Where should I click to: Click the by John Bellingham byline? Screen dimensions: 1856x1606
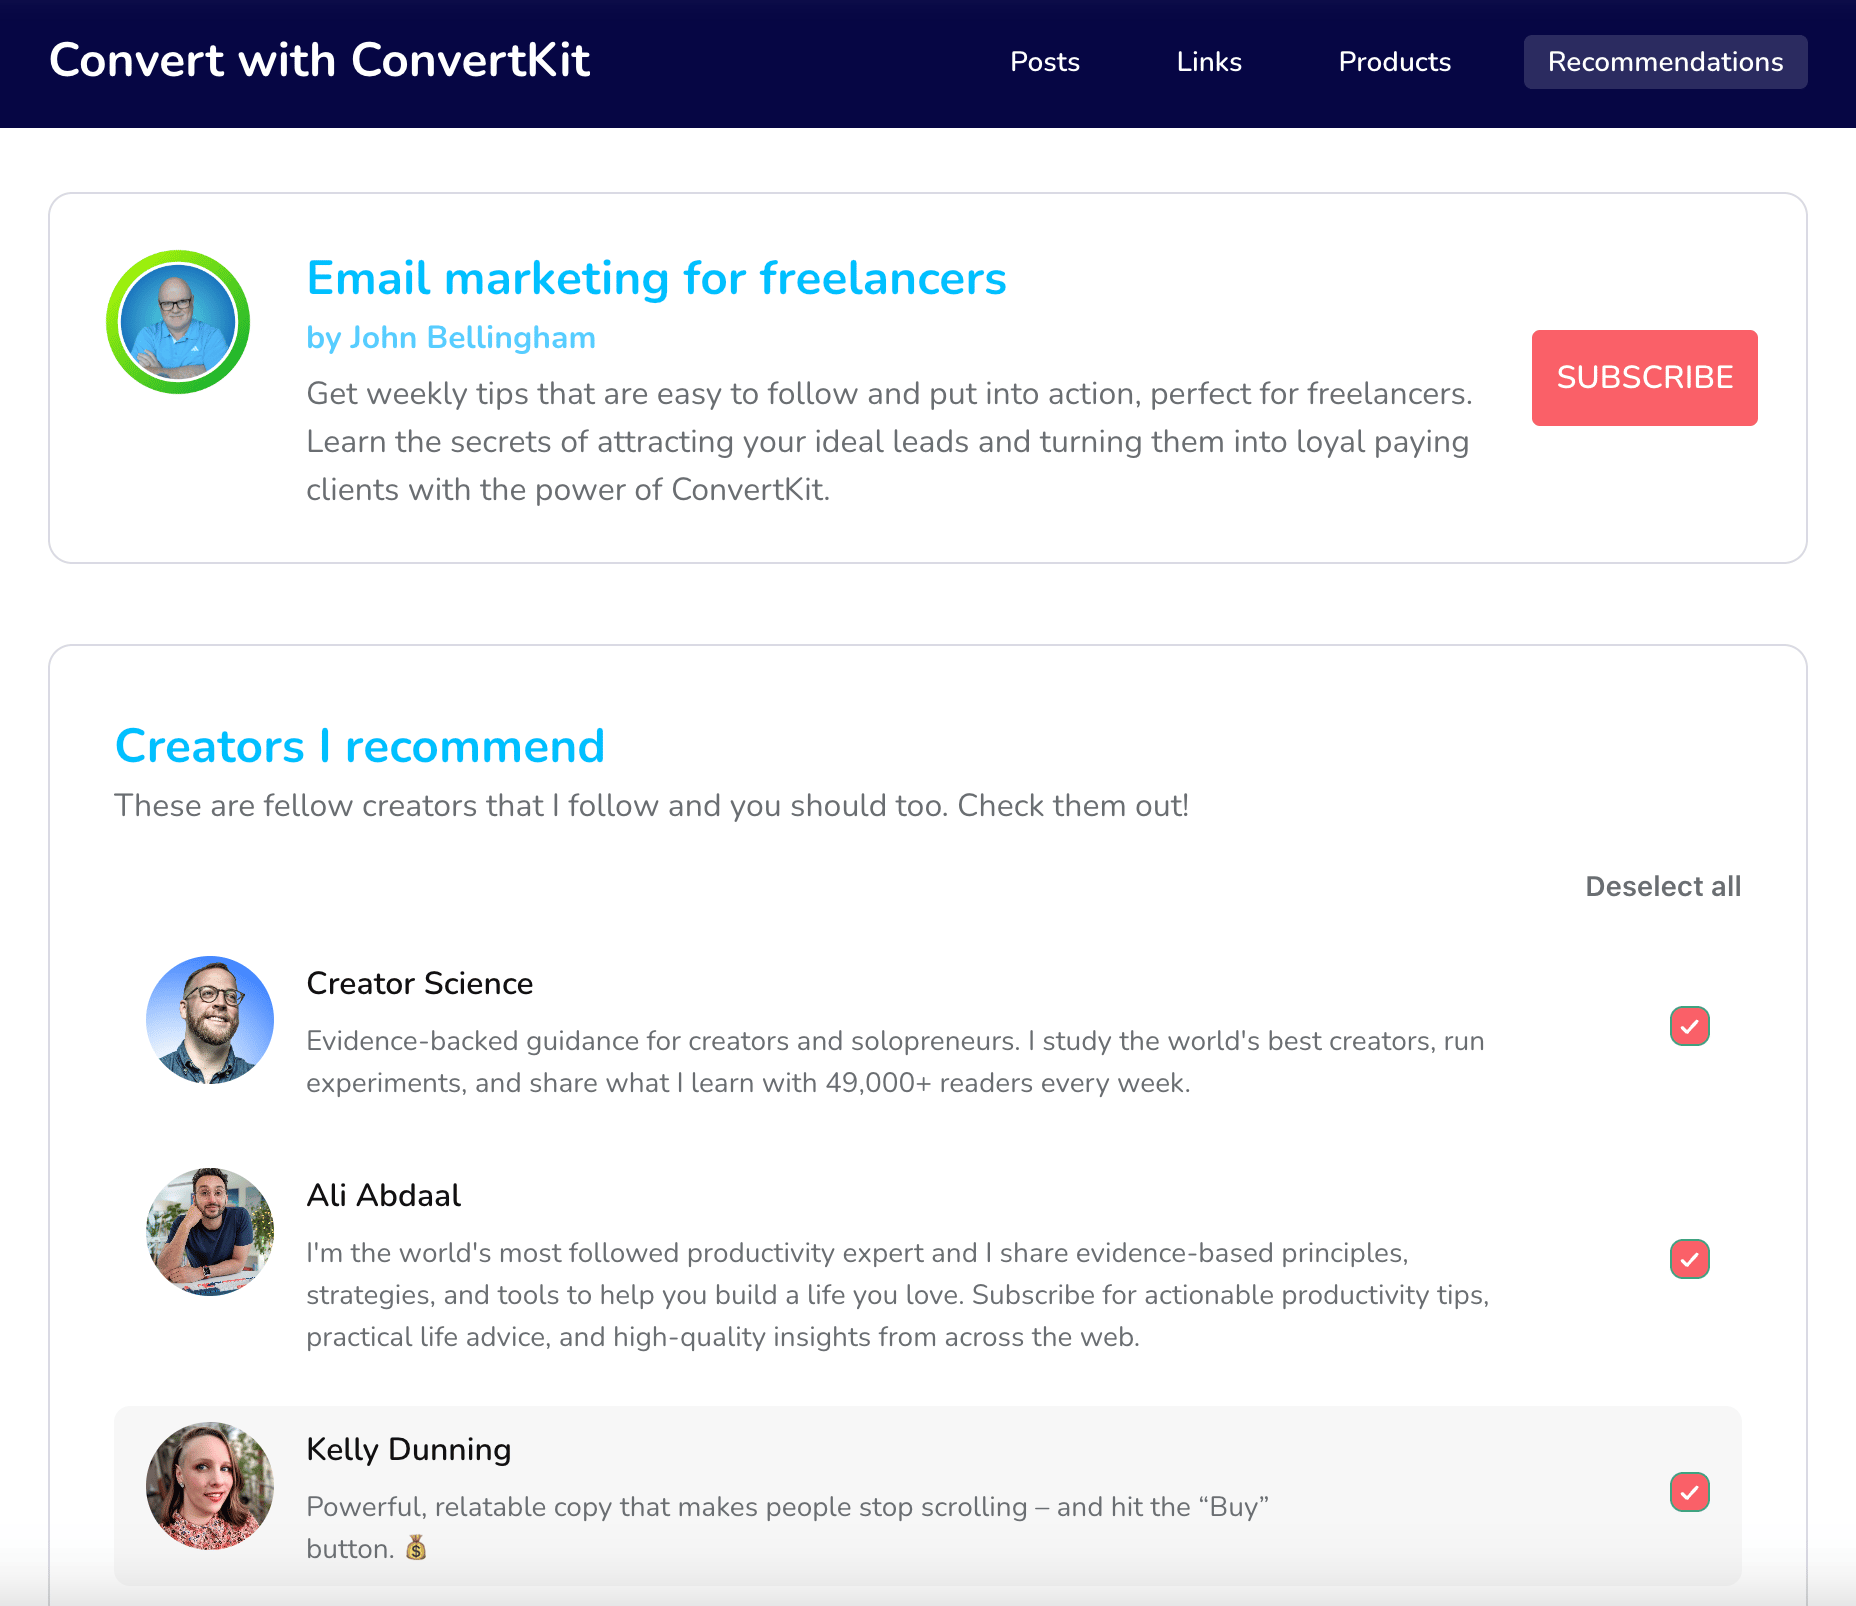click(450, 338)
